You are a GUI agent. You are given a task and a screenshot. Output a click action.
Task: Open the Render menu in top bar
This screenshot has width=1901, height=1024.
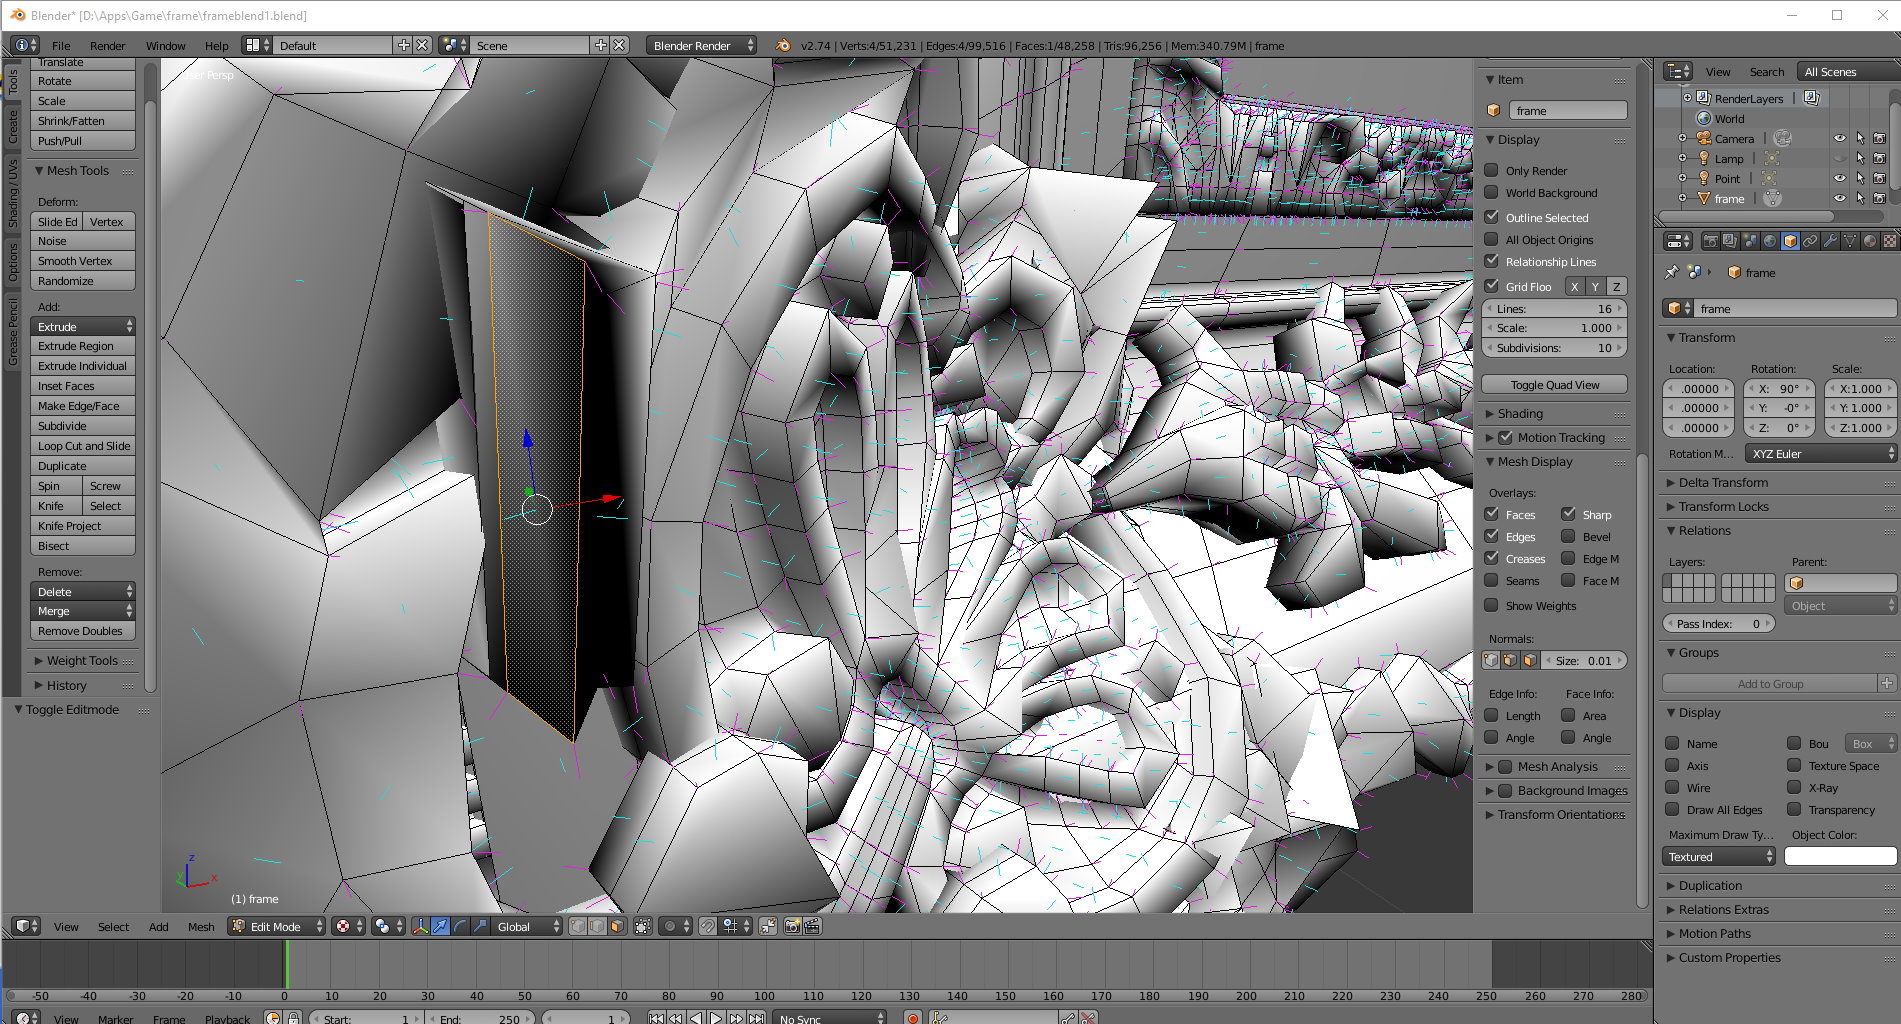(x=107, y=46)
